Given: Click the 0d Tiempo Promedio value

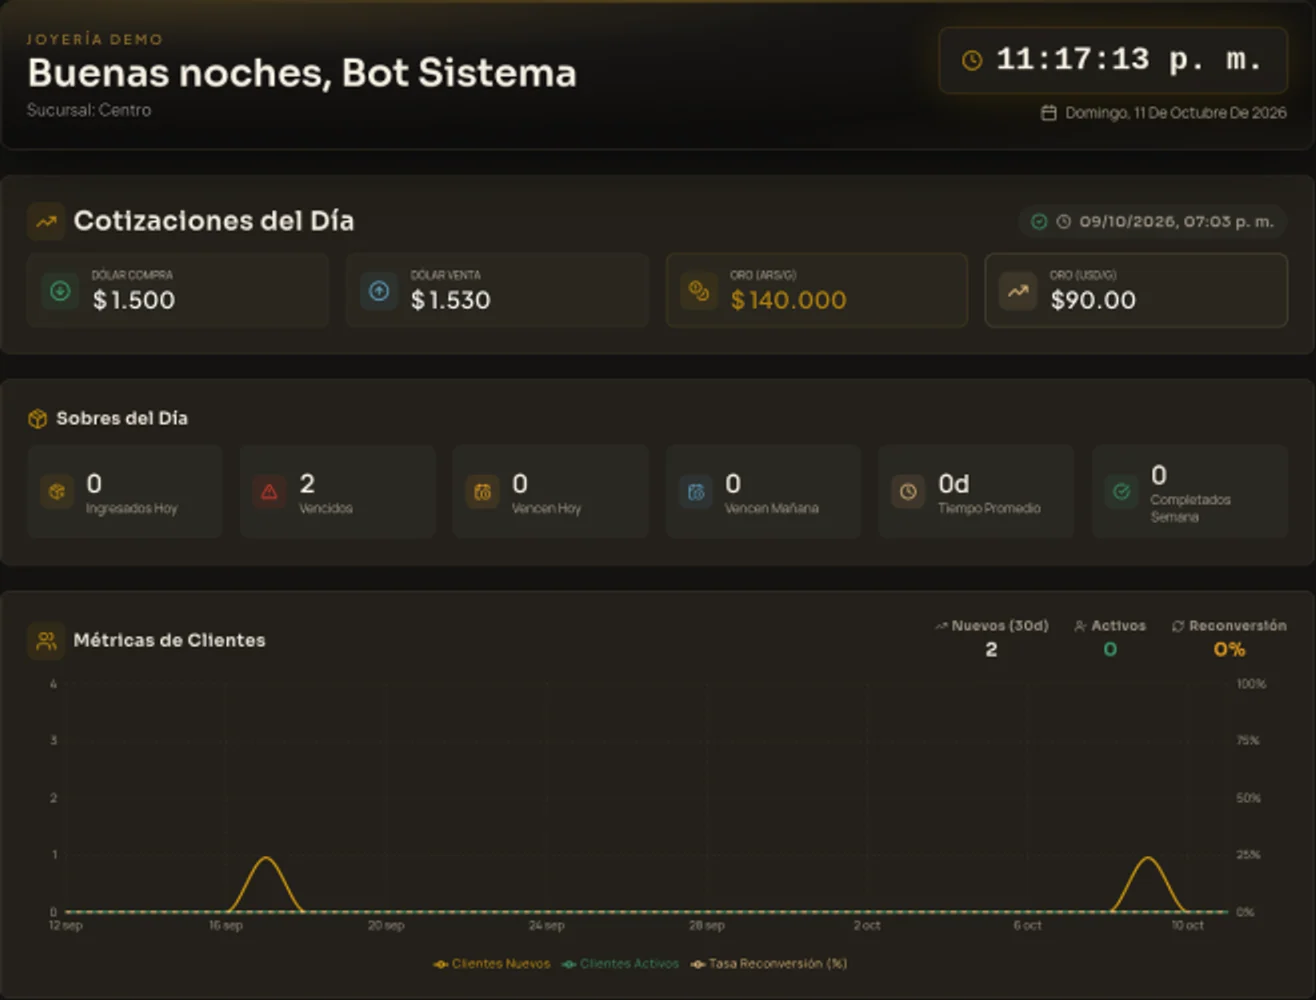Looking at the screenshot, I should [954, 484].
